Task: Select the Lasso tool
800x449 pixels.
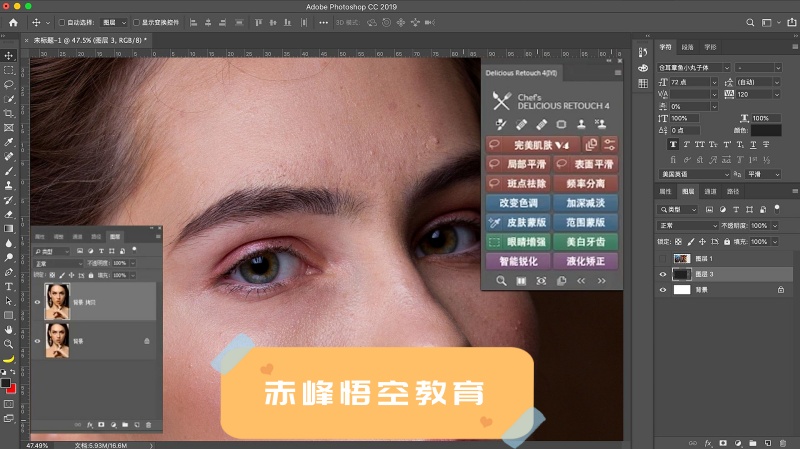Action: 9,84
